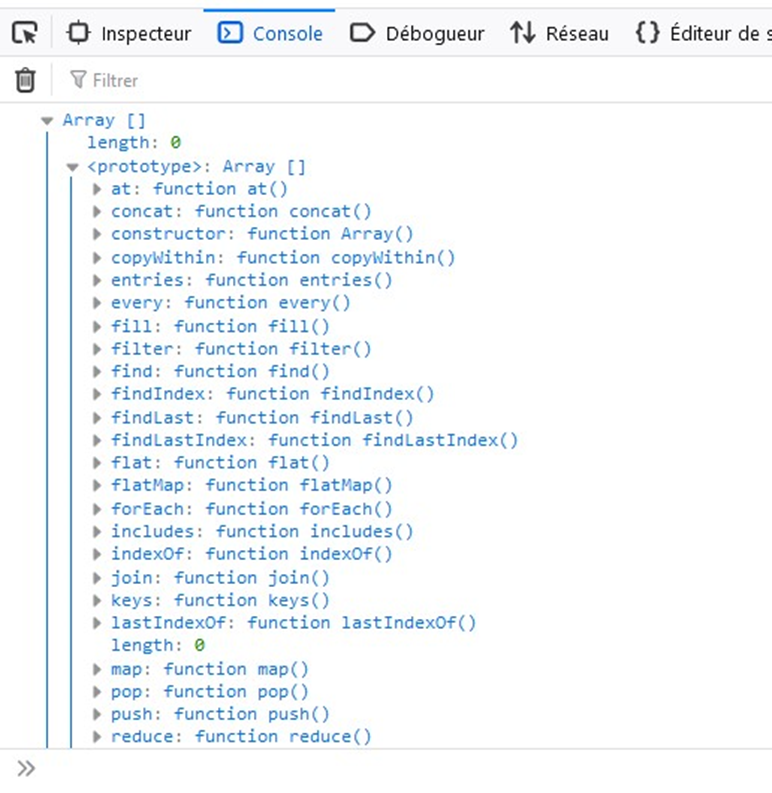The height and width of the screenshot is (793, 772).
Task: Select prototype's 'length: 0' row below lastIndexOf
Action: point(158,646)
